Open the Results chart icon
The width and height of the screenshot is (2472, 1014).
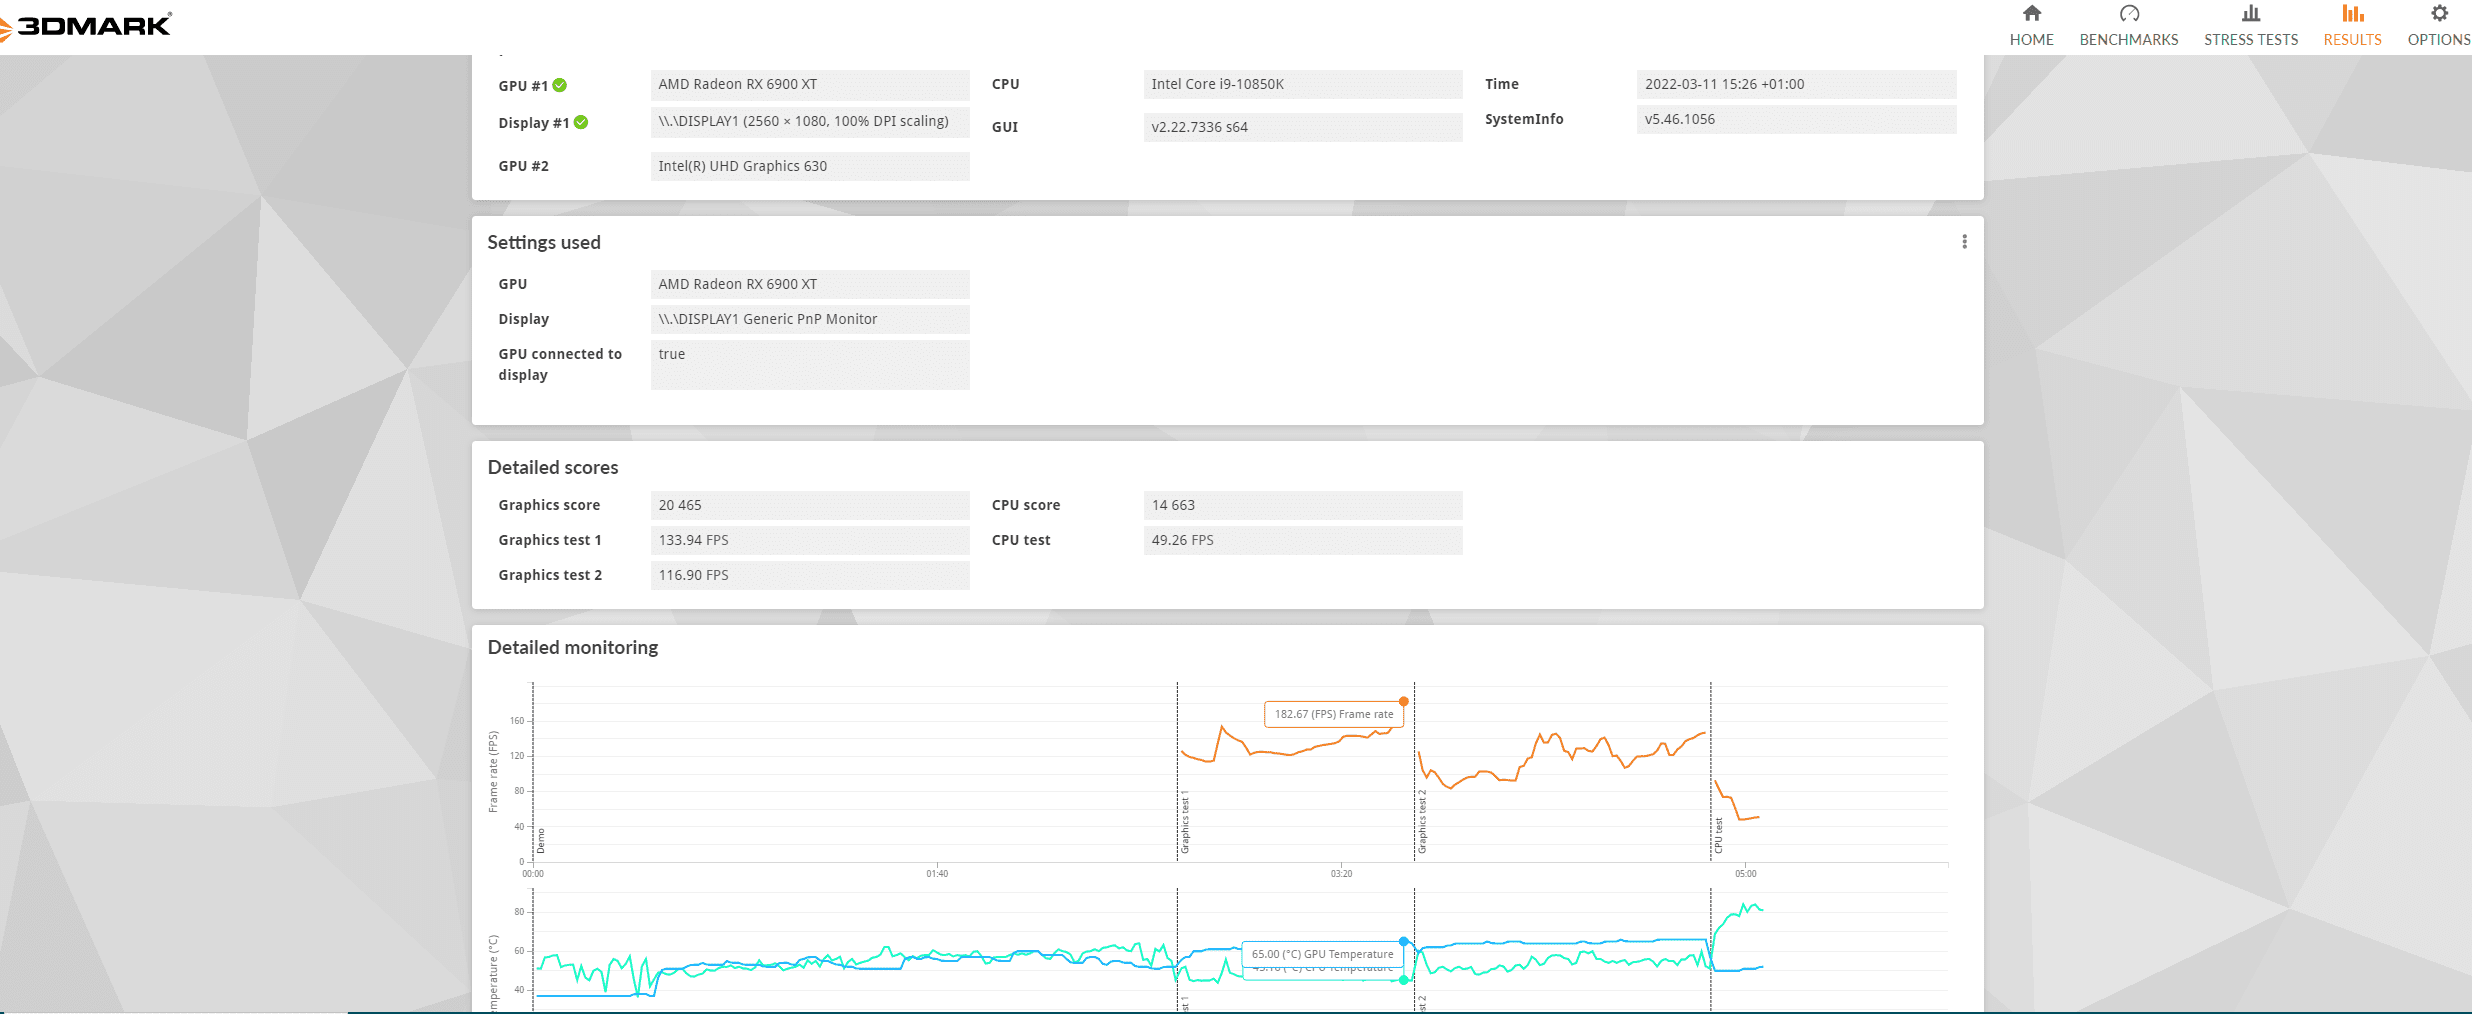tap(2353, 13)
